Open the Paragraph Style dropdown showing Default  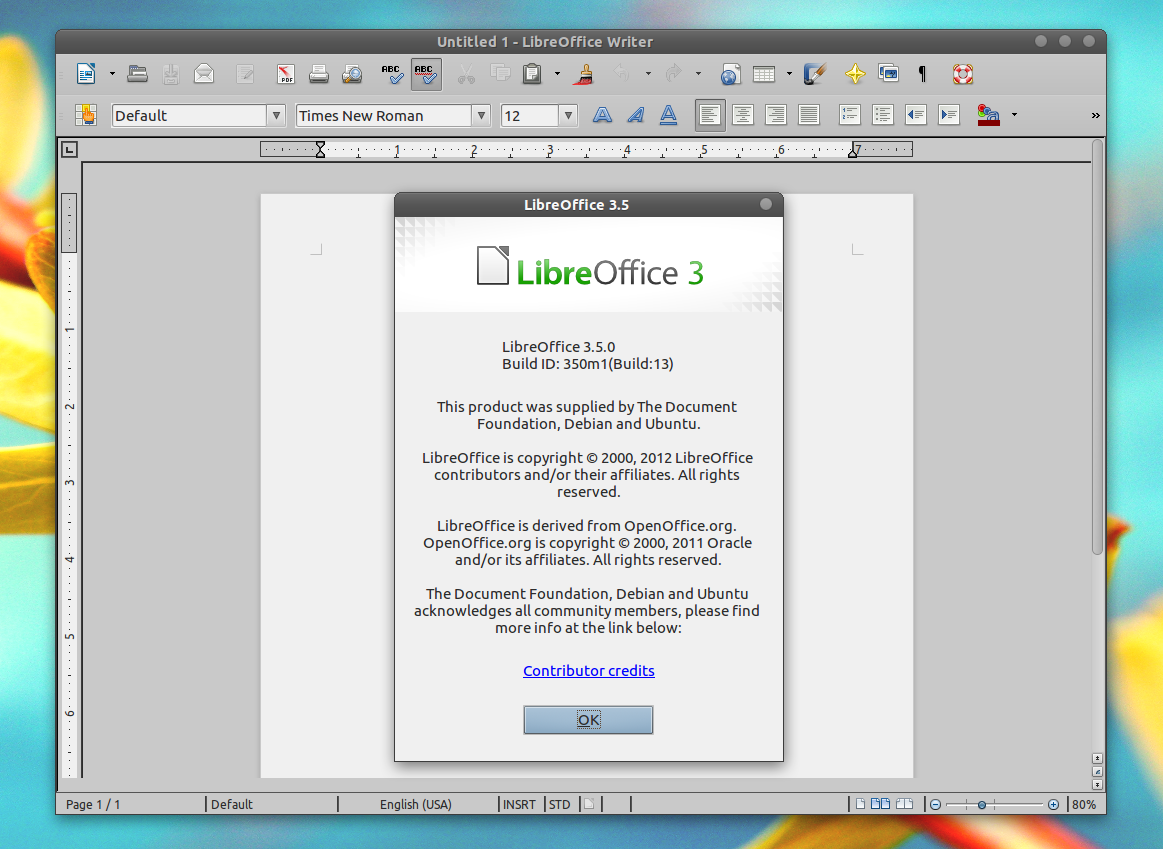click(276, 115)
